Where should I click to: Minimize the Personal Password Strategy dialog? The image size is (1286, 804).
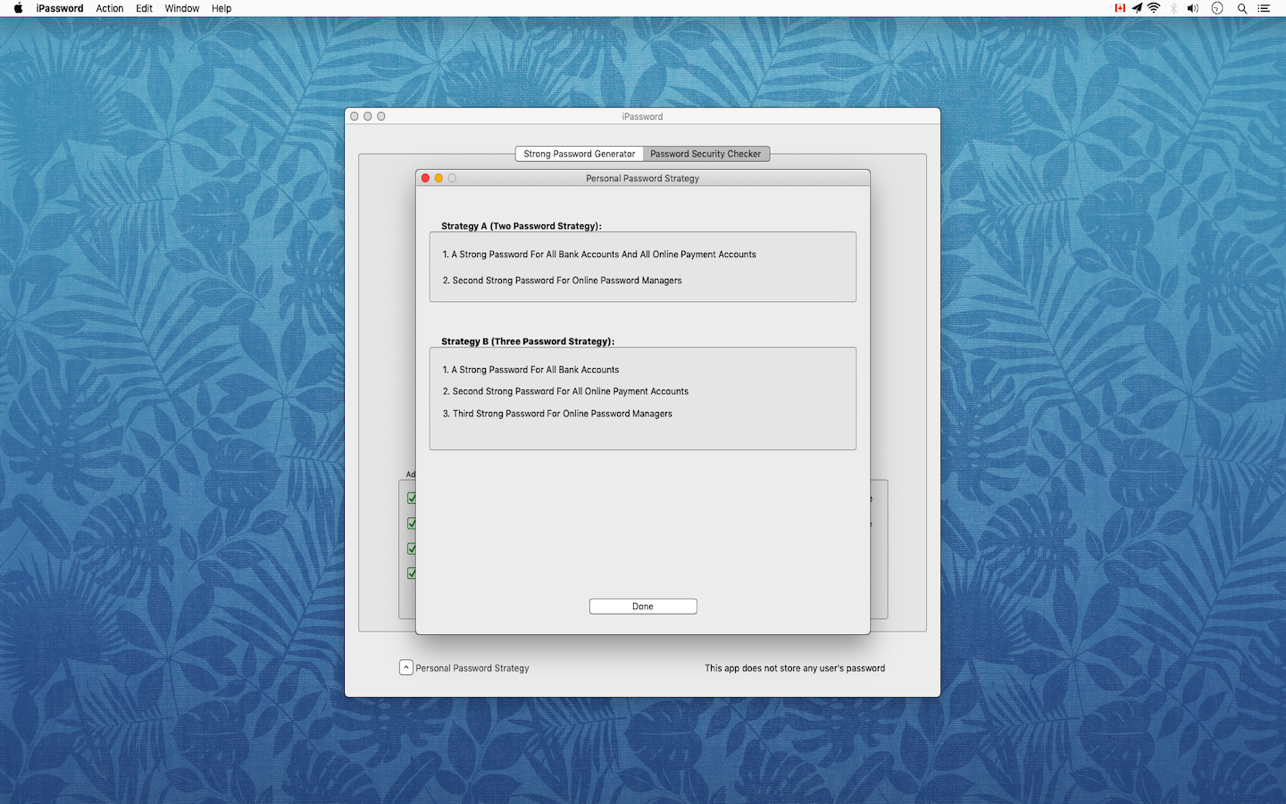pos(438,178)
